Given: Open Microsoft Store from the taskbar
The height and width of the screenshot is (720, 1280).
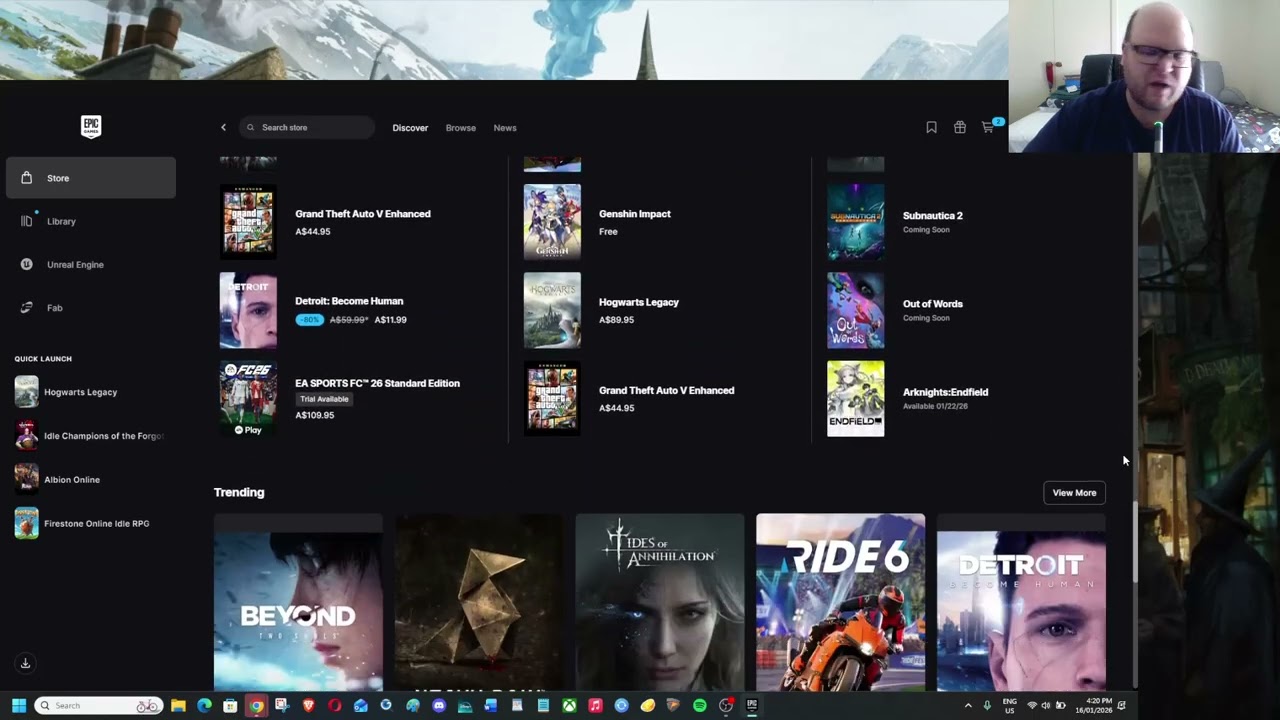Looking at the screenshot, I should click(x=230, y=705).
